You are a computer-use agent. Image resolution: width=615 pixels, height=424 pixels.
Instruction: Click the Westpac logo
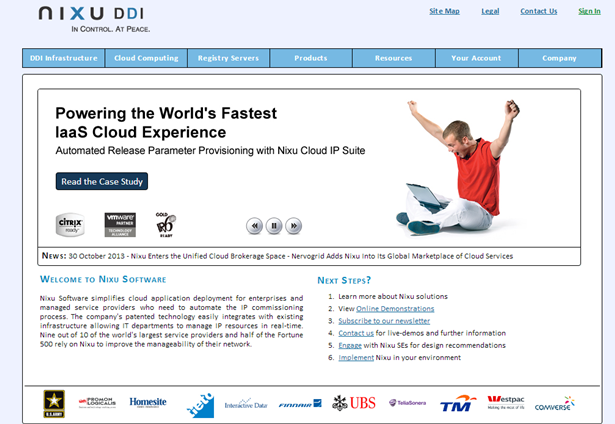pos(506,402)
